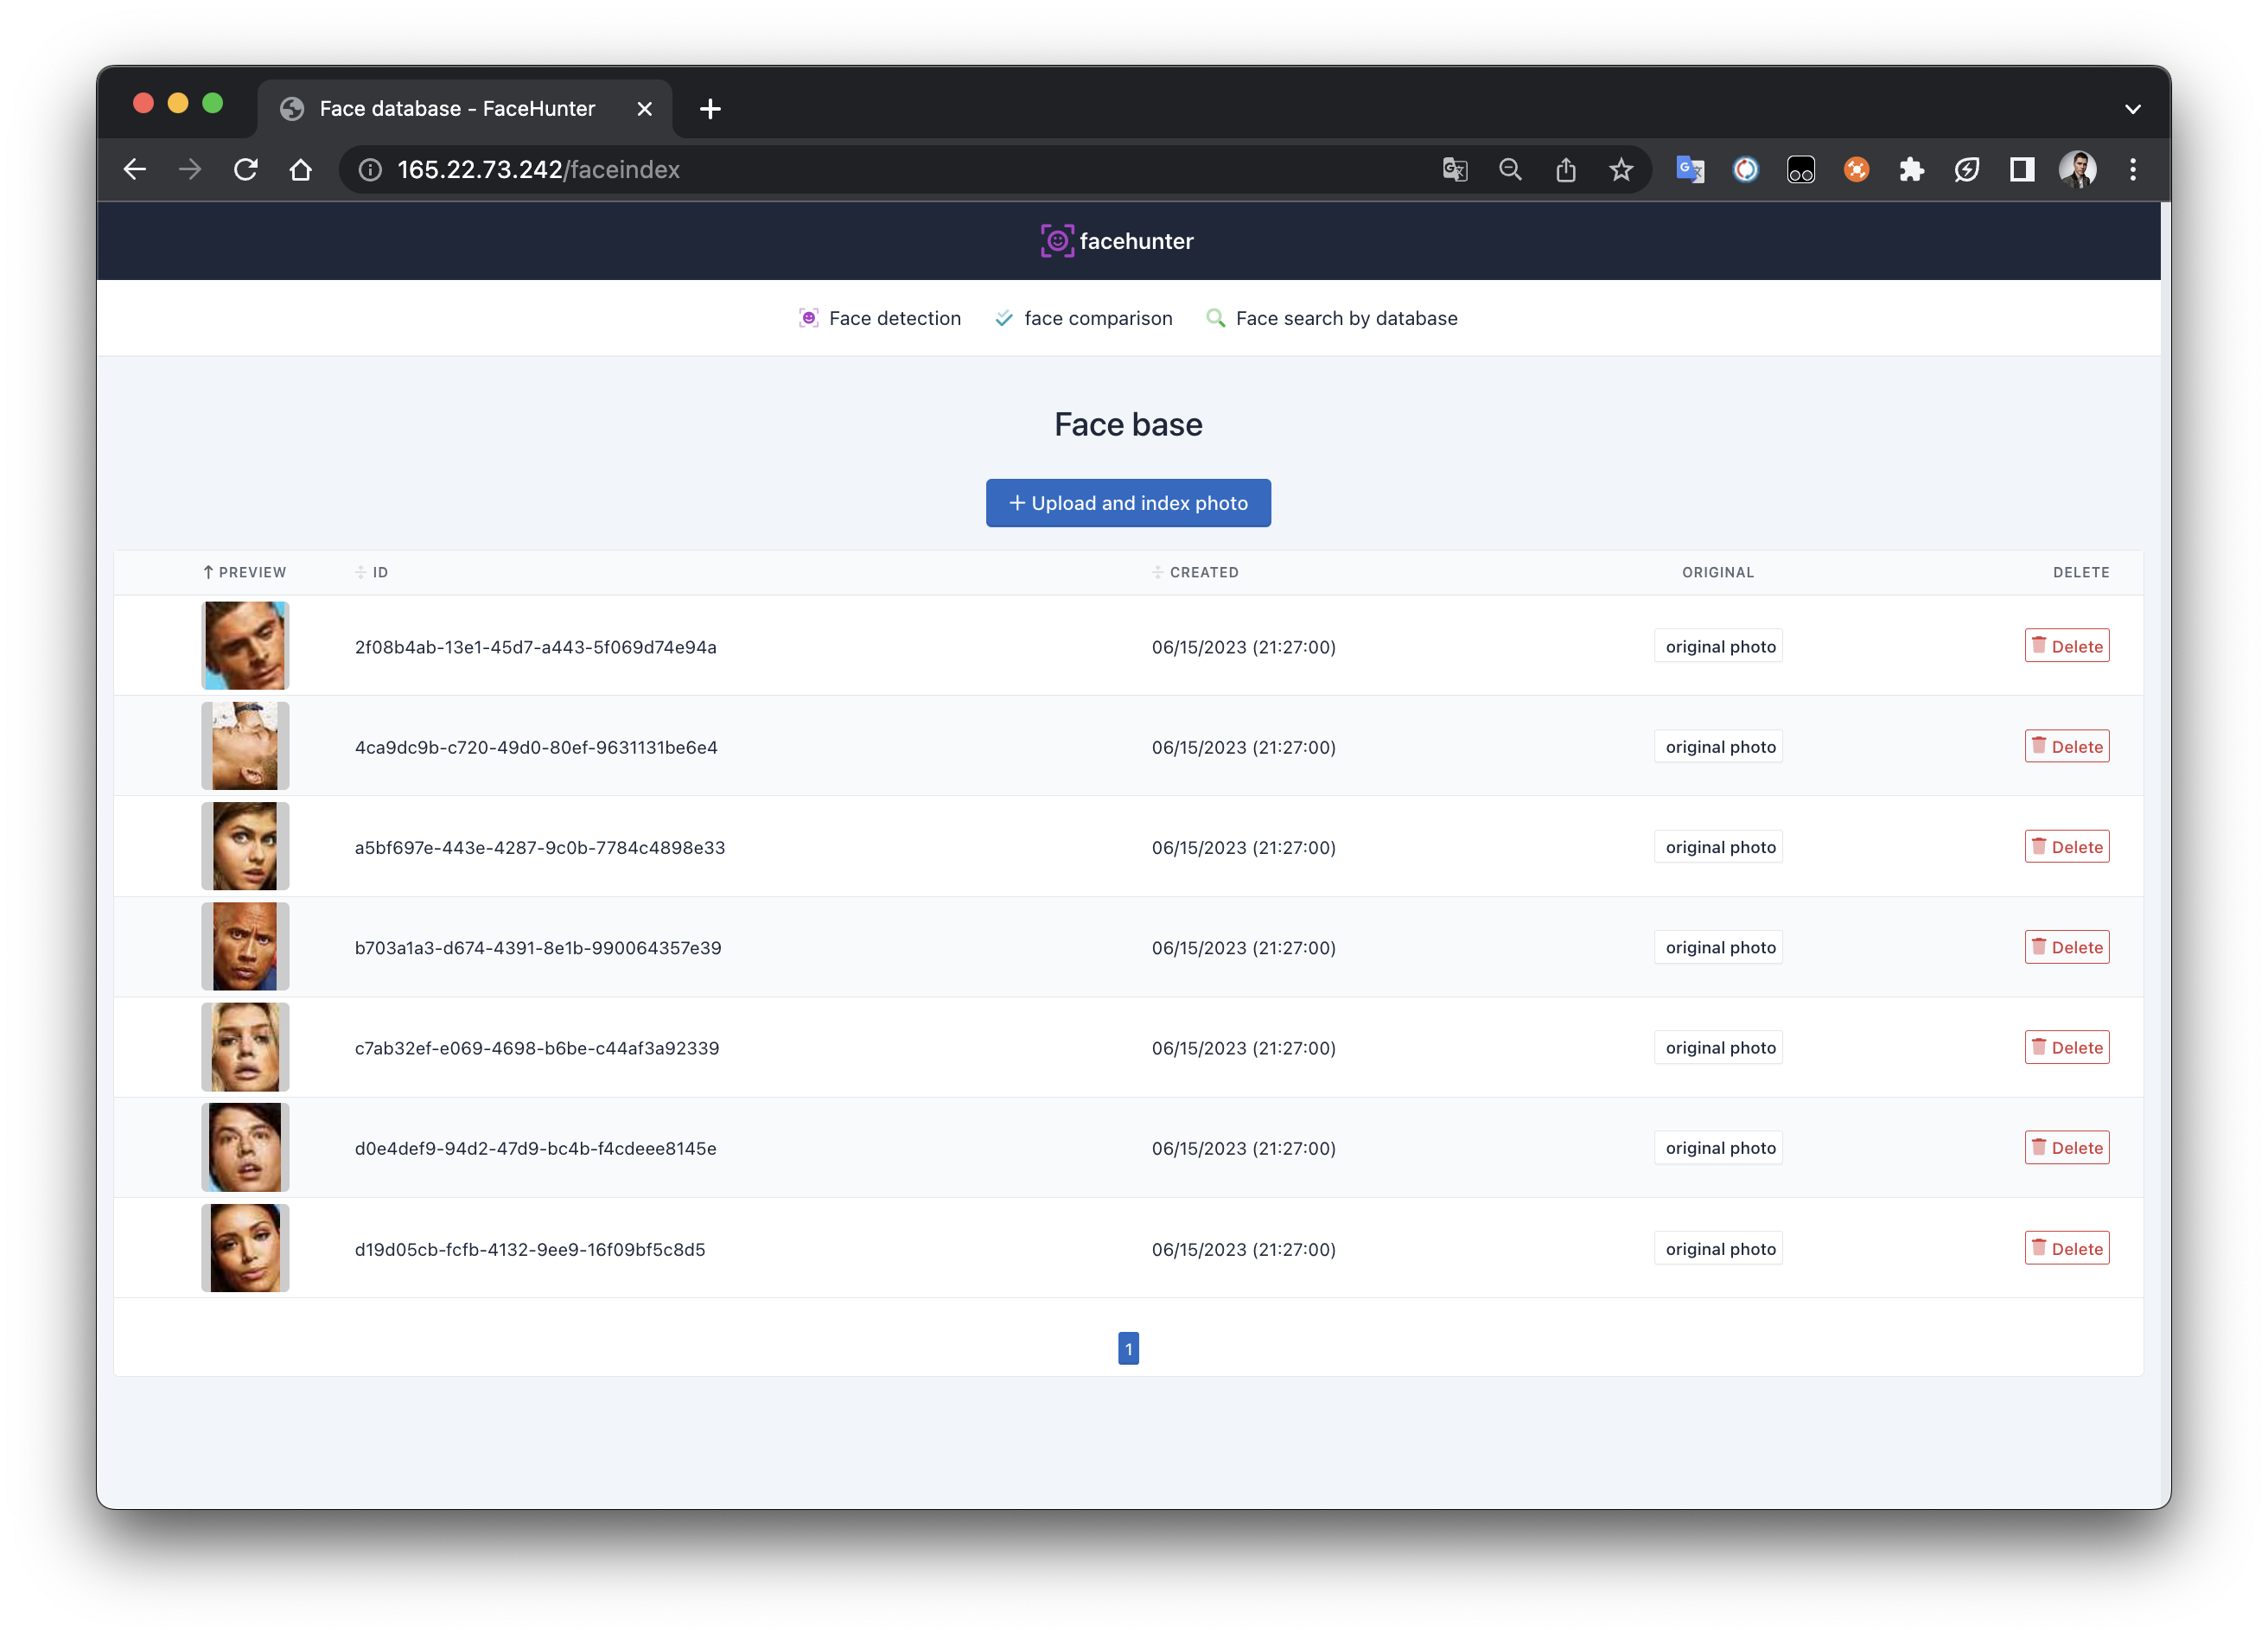Image resolution: width=2268 pixels, height=1637 pixels.
Task: Open preview thumbnail for ID c7ab32ef
Action: 245,1047
